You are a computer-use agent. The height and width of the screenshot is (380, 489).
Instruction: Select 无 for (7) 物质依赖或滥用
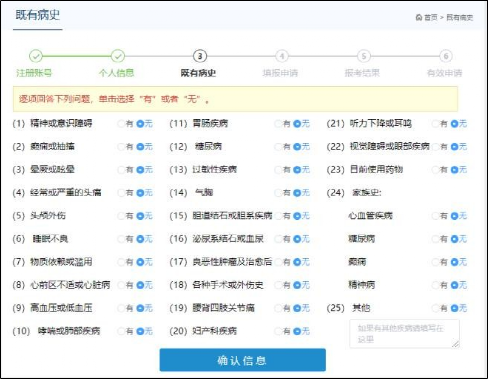point(140,262)
